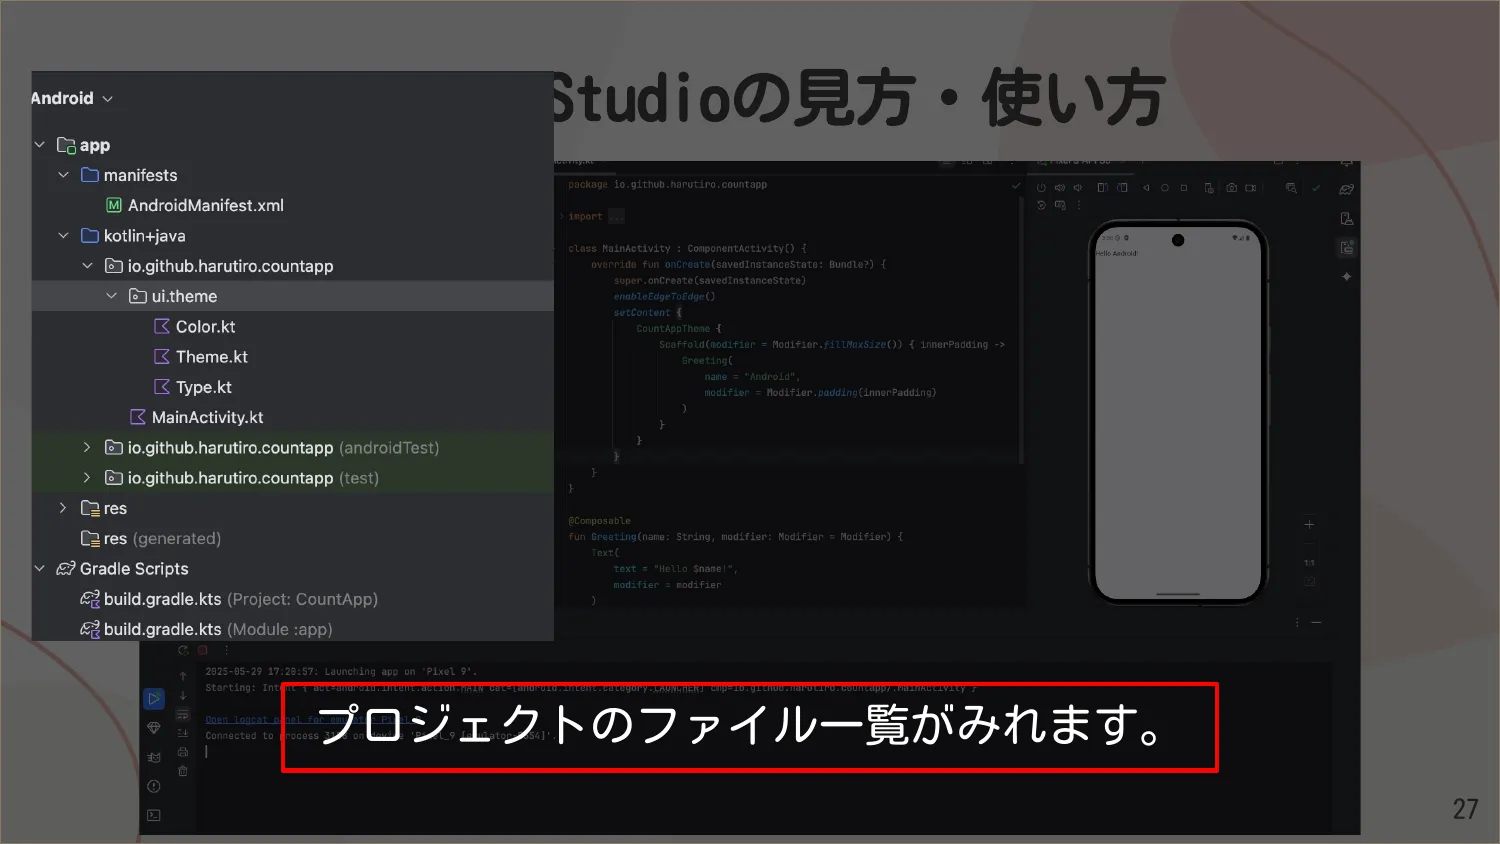The width and height of the screenshot is (1500, 844).
Task: Click the emulator power button icon
Action: pos(1041,188)
